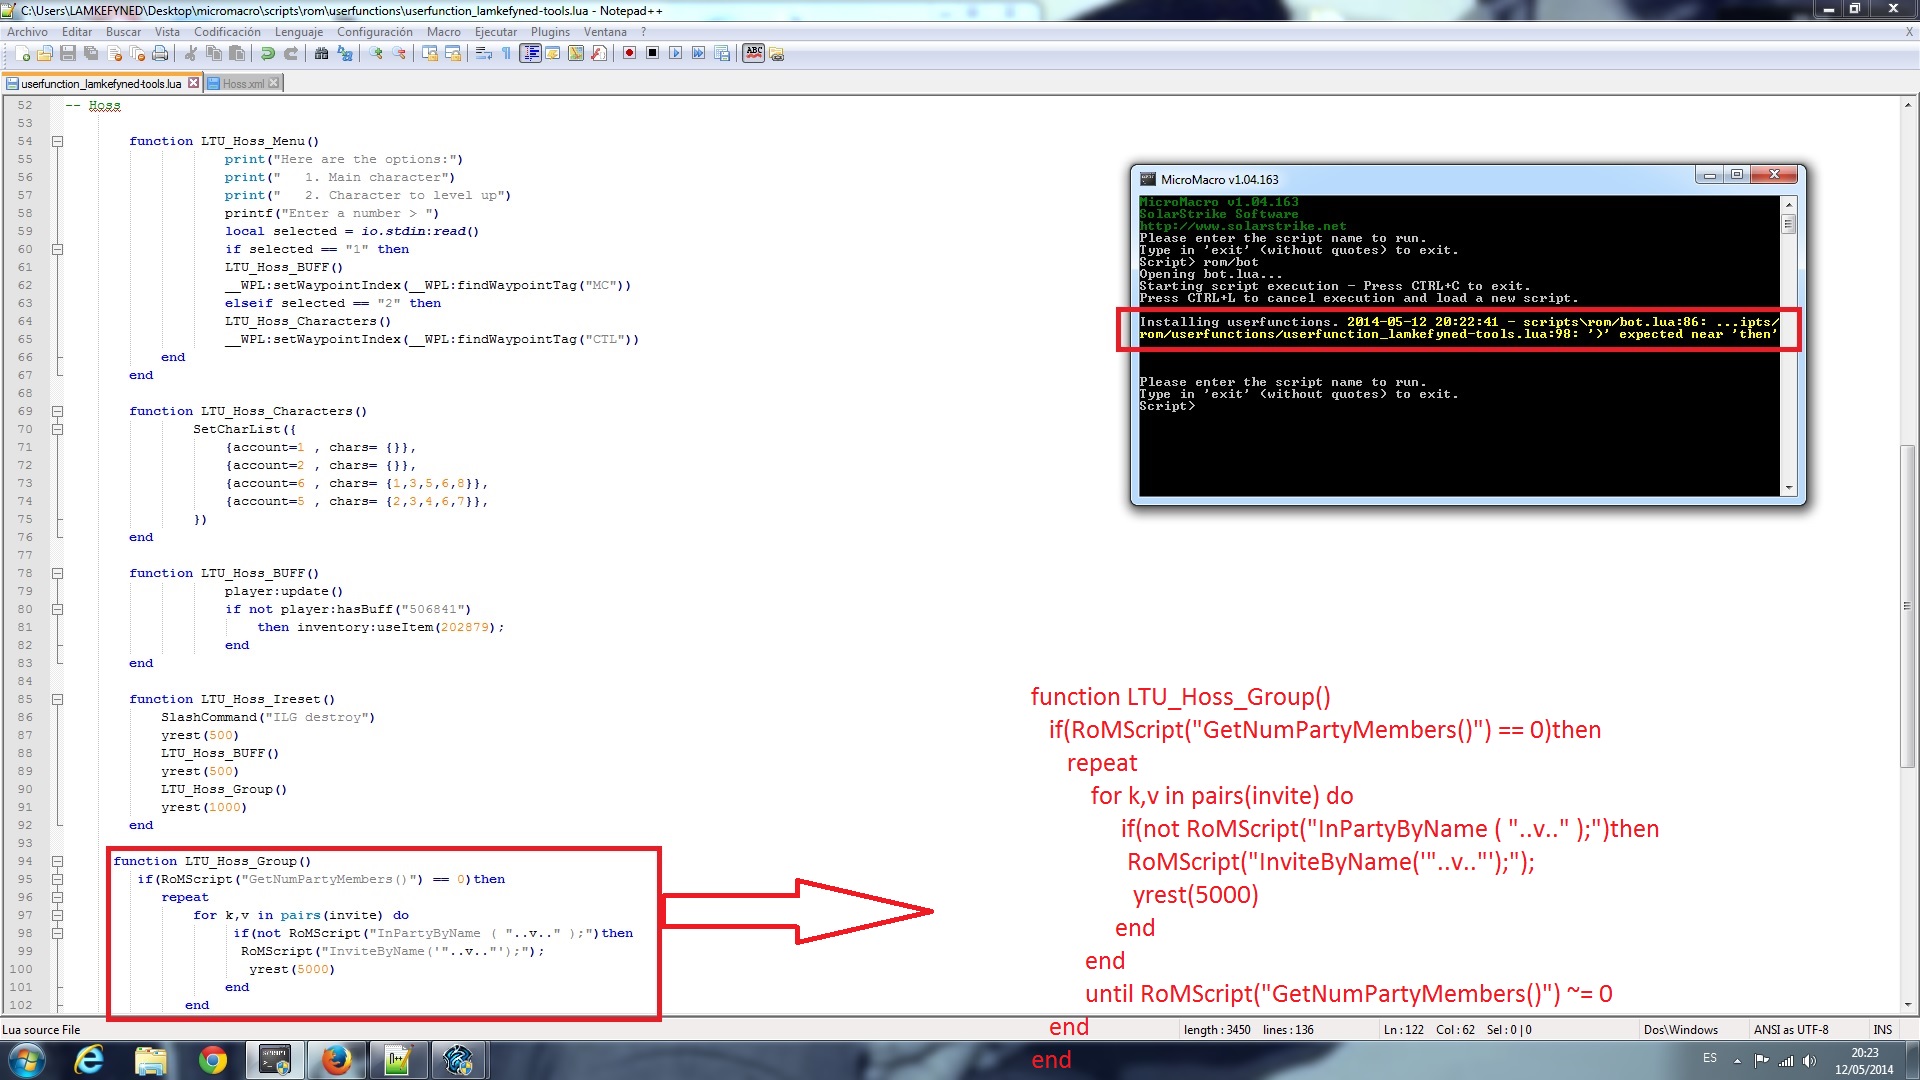
Task: Open Windows Start button
Action: click(26, 1060)
